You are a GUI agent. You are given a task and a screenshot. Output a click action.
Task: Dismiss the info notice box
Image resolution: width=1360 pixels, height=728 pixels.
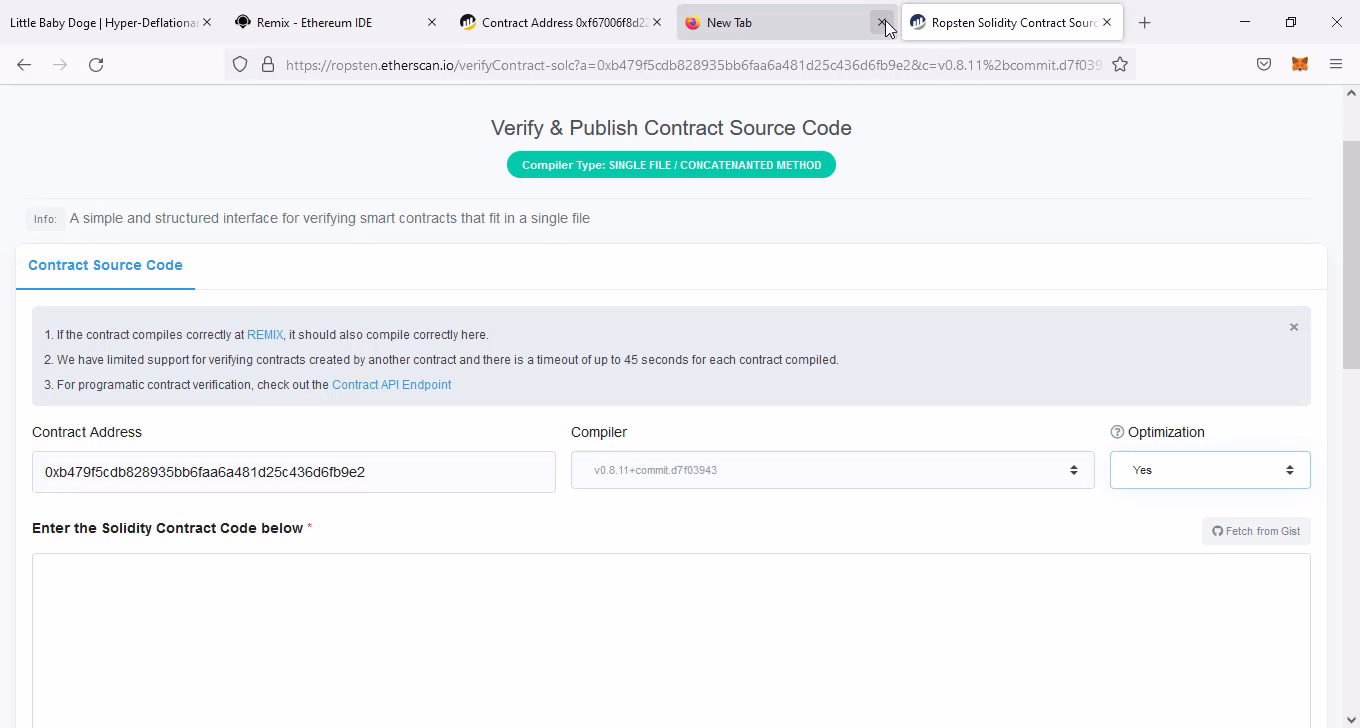click(1293, 327)
